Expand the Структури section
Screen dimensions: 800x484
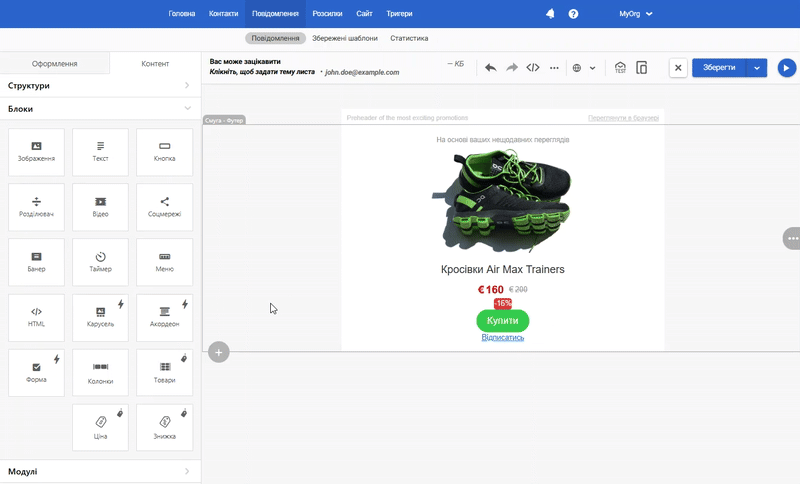pyautogui.click(x=101, y=86)
